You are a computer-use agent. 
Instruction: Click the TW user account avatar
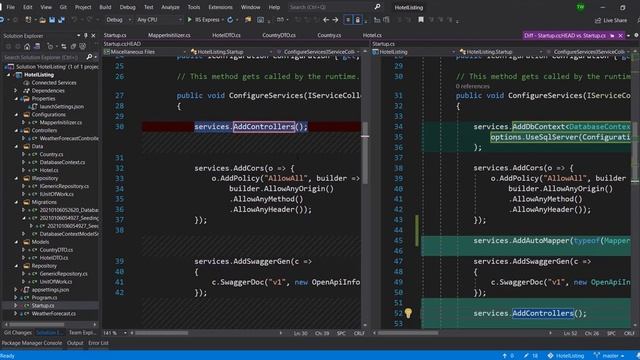click(580, 7)
